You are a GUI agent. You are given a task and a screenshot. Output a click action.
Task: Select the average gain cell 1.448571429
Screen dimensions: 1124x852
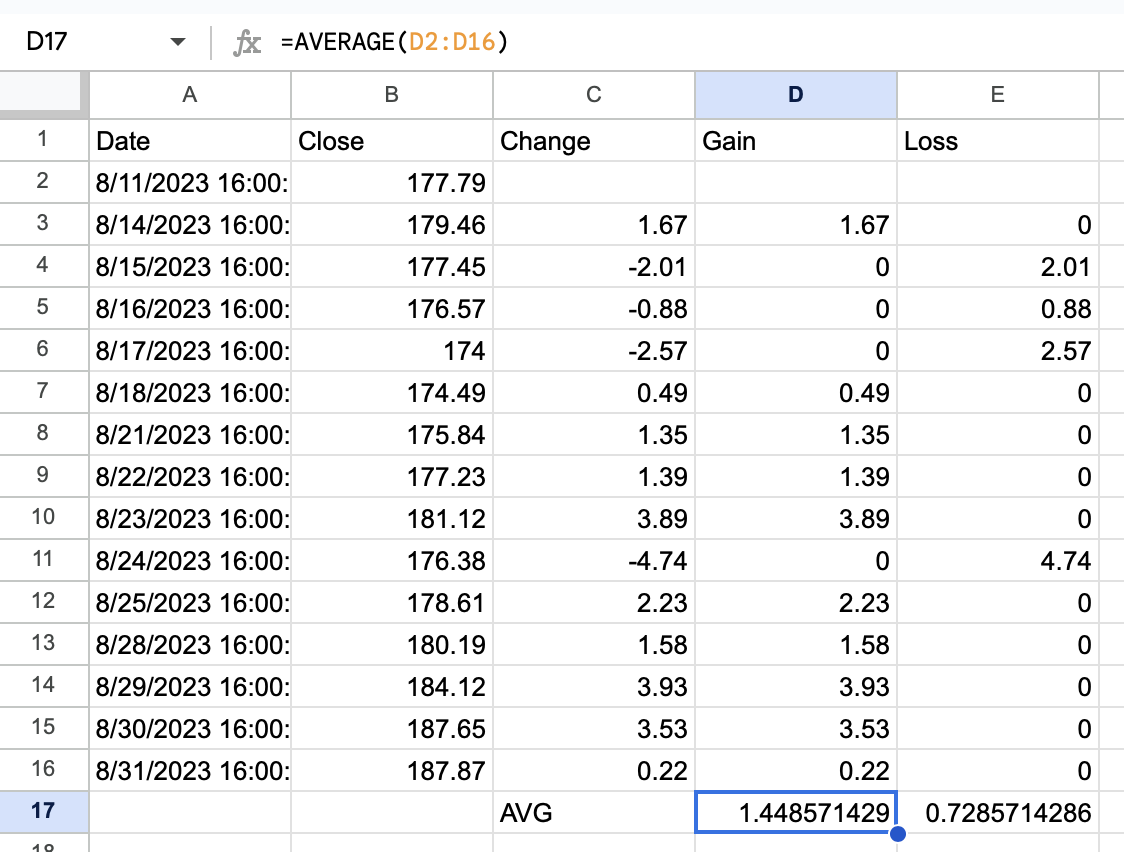796,813
